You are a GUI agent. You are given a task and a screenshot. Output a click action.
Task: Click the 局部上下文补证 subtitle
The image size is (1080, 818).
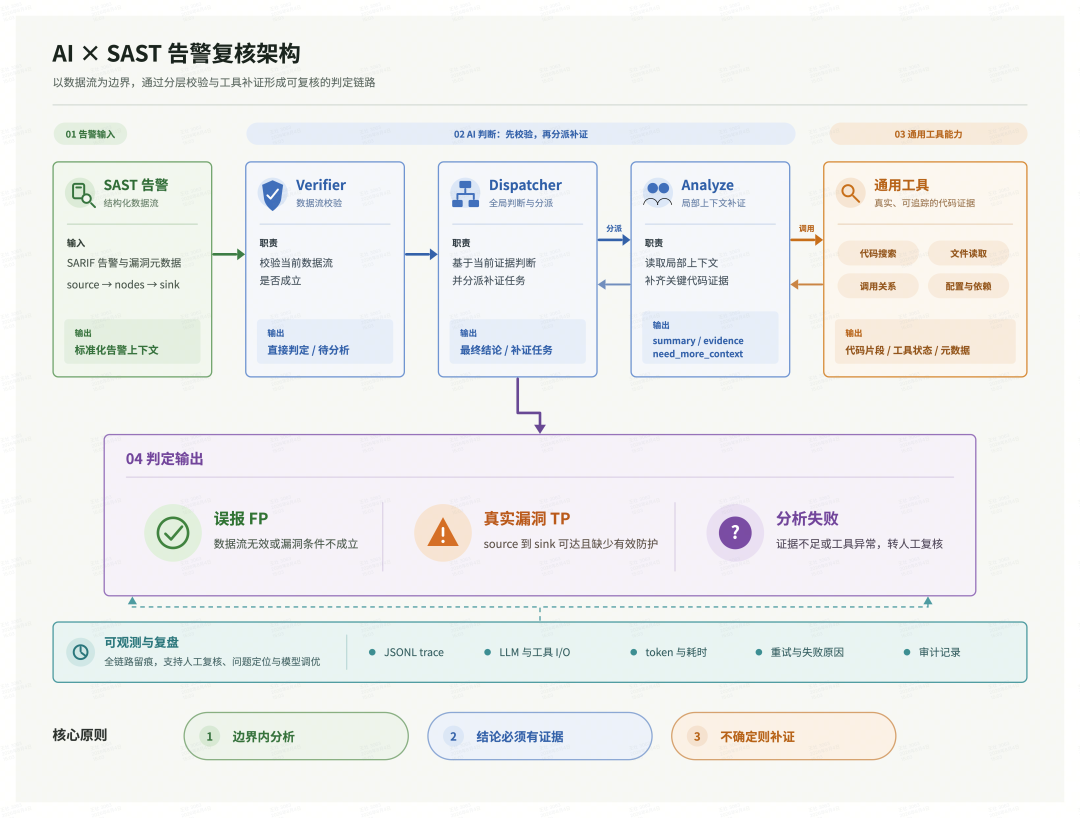point(714,203)
